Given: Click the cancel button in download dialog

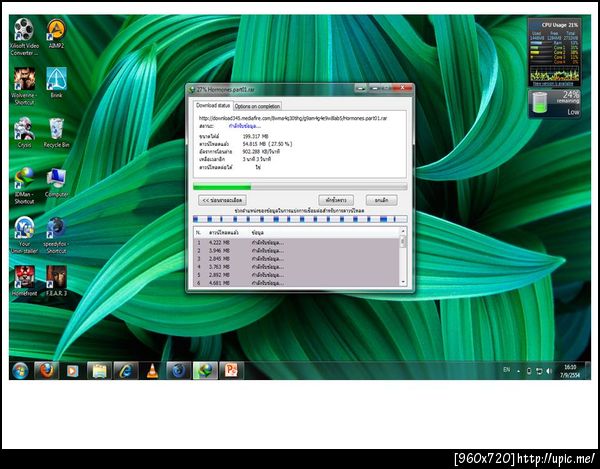Looking at the screenshot, I should 381,200.
